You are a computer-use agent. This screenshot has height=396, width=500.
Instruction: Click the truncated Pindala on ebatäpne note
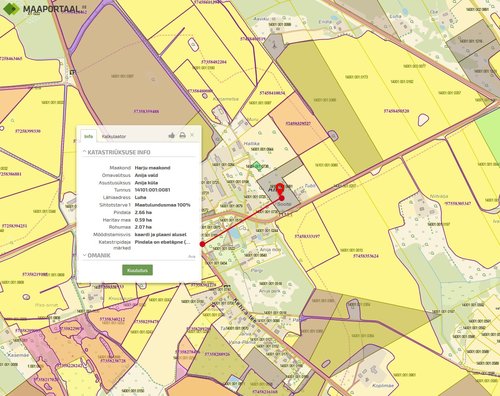pyautogui.click(x=163, y=242)
